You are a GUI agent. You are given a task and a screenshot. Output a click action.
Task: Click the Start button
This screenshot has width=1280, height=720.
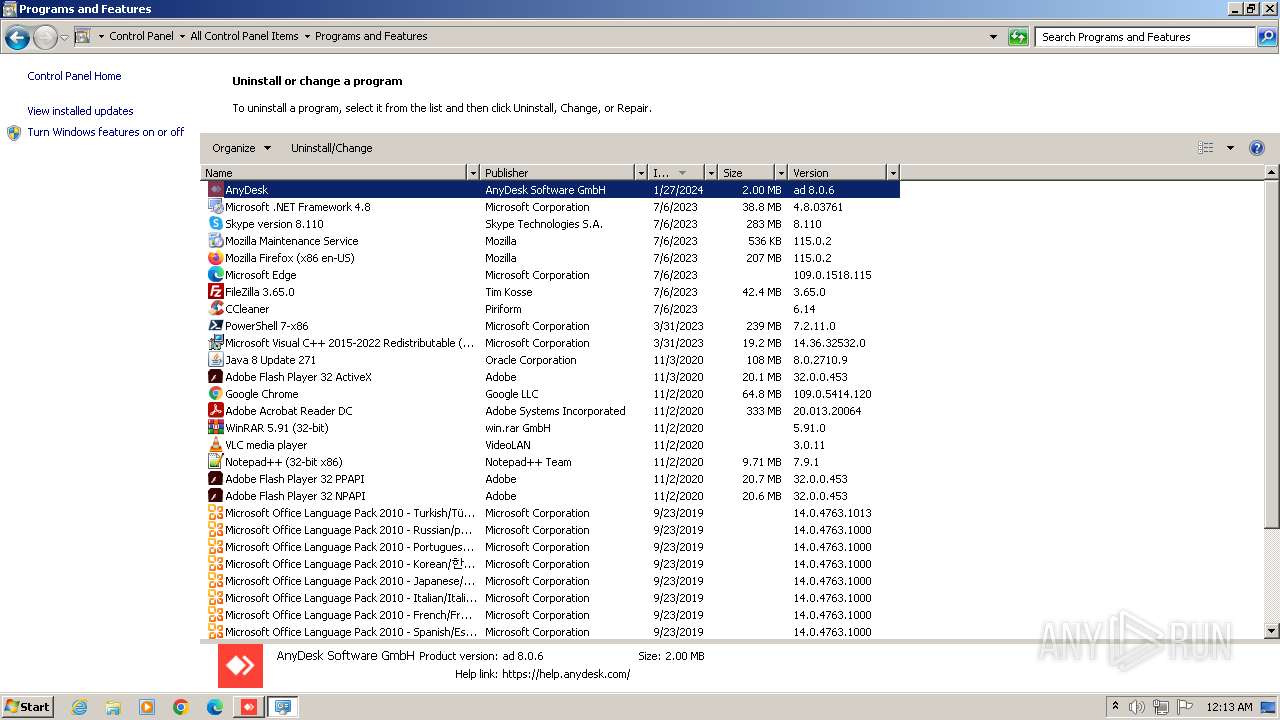click(27, 707)
